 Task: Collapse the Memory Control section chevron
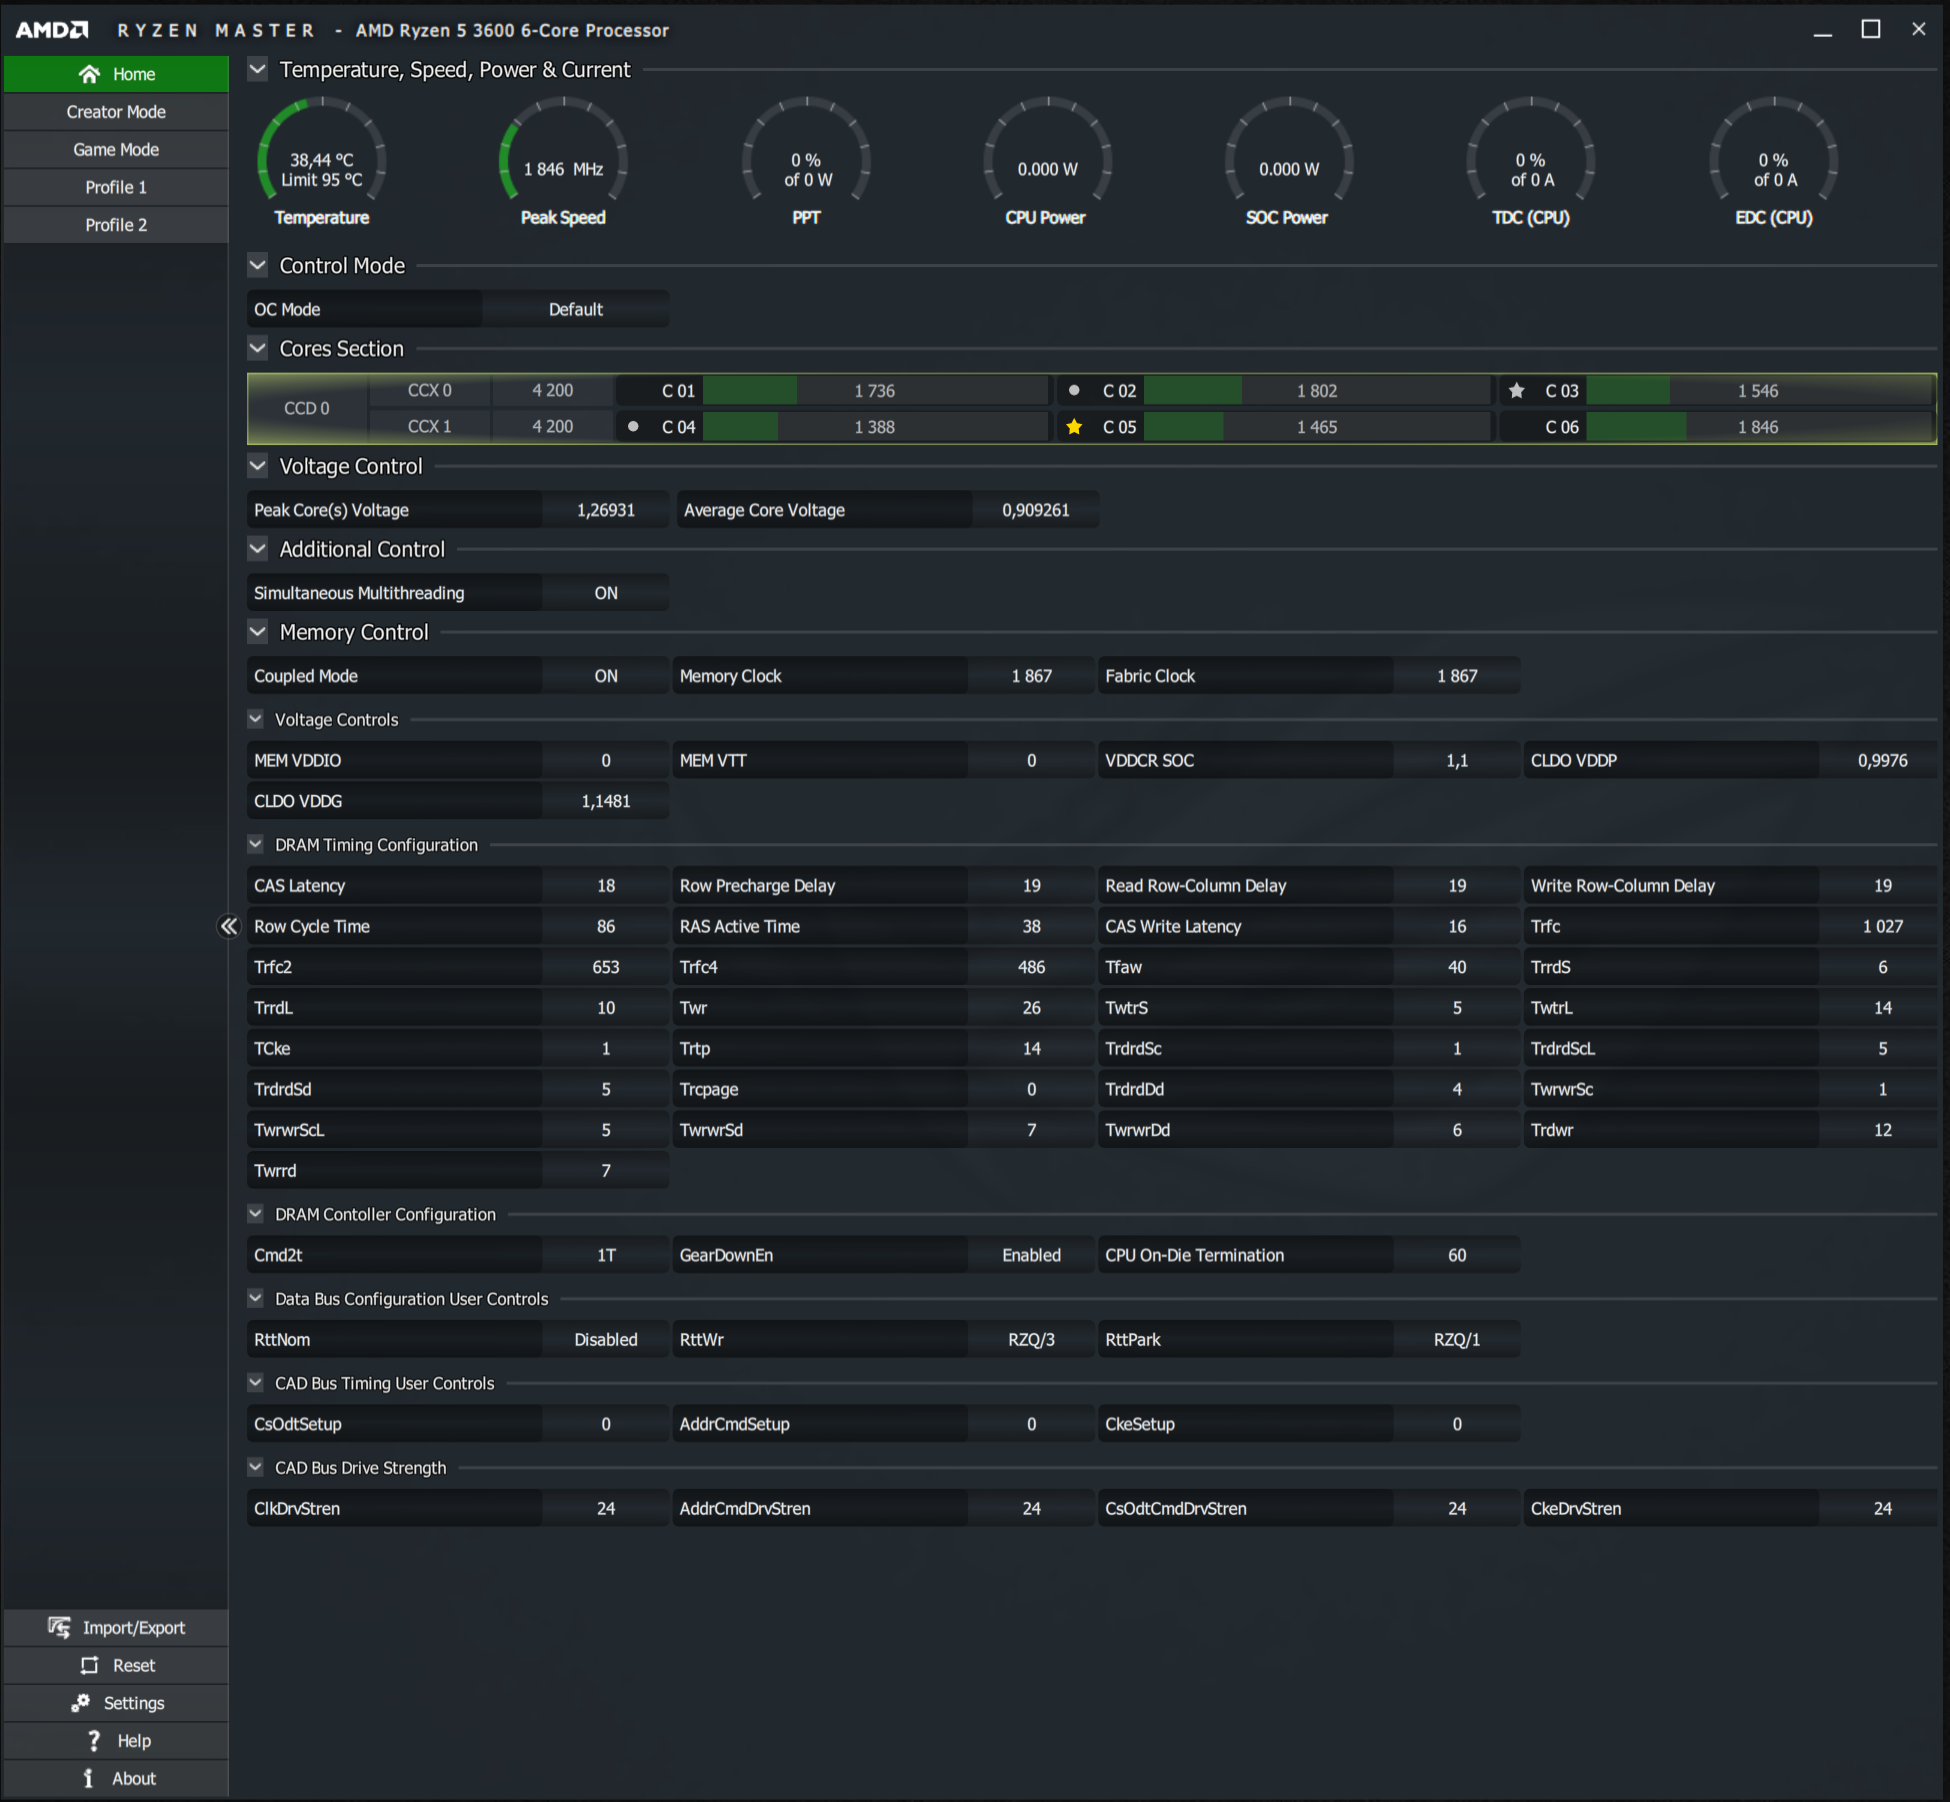click(258, 632)
